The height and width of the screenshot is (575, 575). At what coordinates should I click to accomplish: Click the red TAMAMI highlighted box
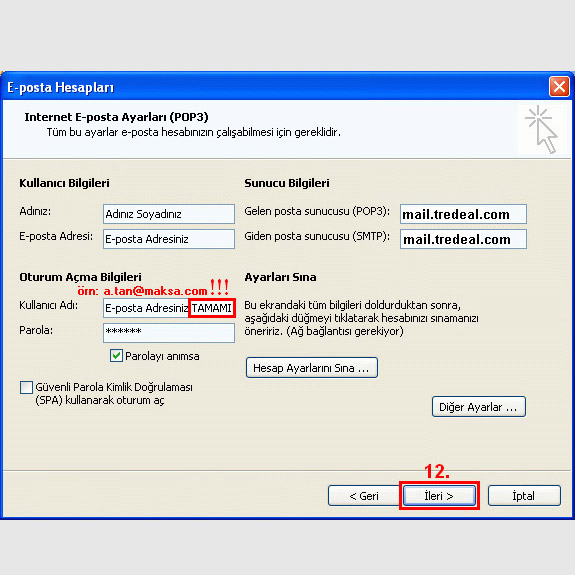[212, 308]
